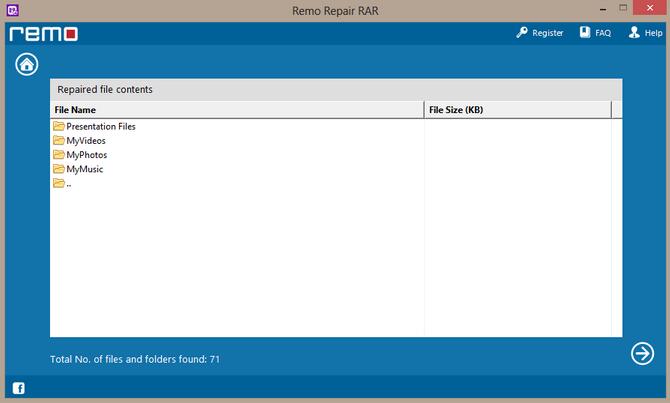Select the parent ".." folder icon
Image resolution: width=670 pixels, height=403 pixels.
(x=59, y=183)
